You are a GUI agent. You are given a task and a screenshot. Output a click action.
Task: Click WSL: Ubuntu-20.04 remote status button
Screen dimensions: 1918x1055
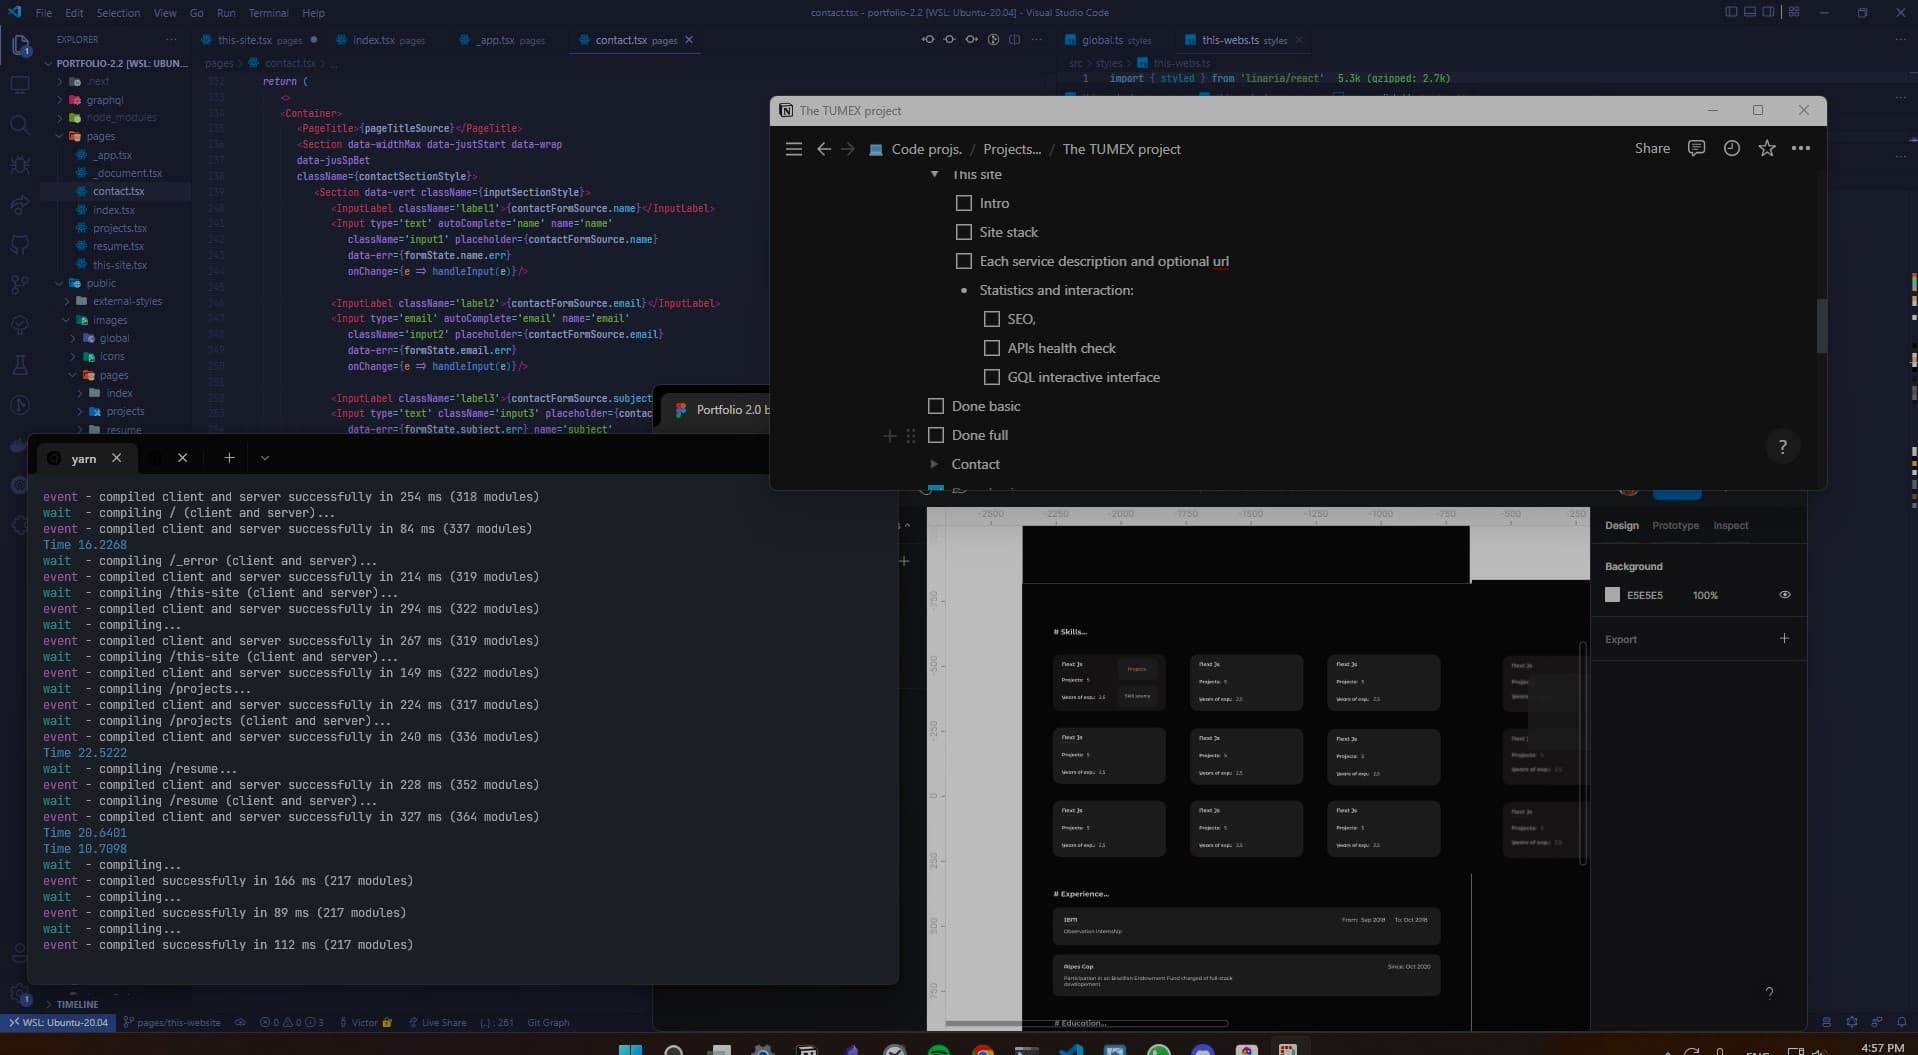(59, 1022)
